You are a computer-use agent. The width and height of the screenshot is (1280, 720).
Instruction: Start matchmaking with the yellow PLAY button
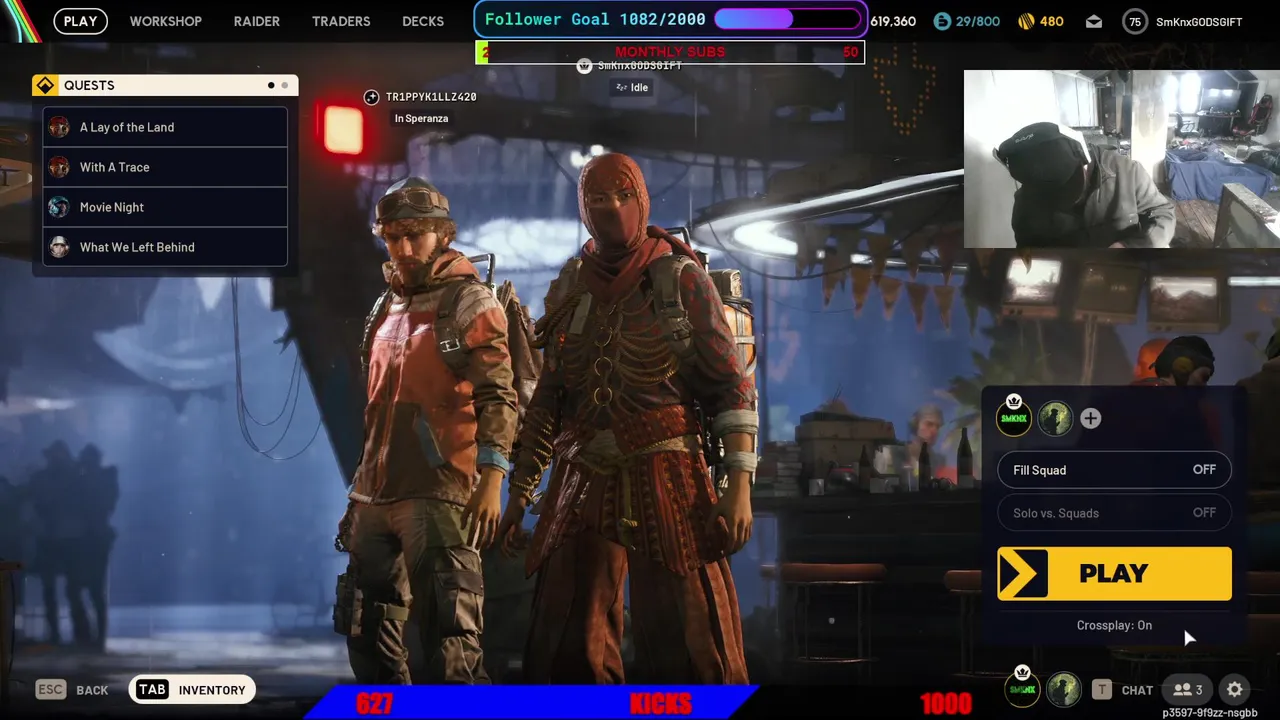[x=1114, y=574]
